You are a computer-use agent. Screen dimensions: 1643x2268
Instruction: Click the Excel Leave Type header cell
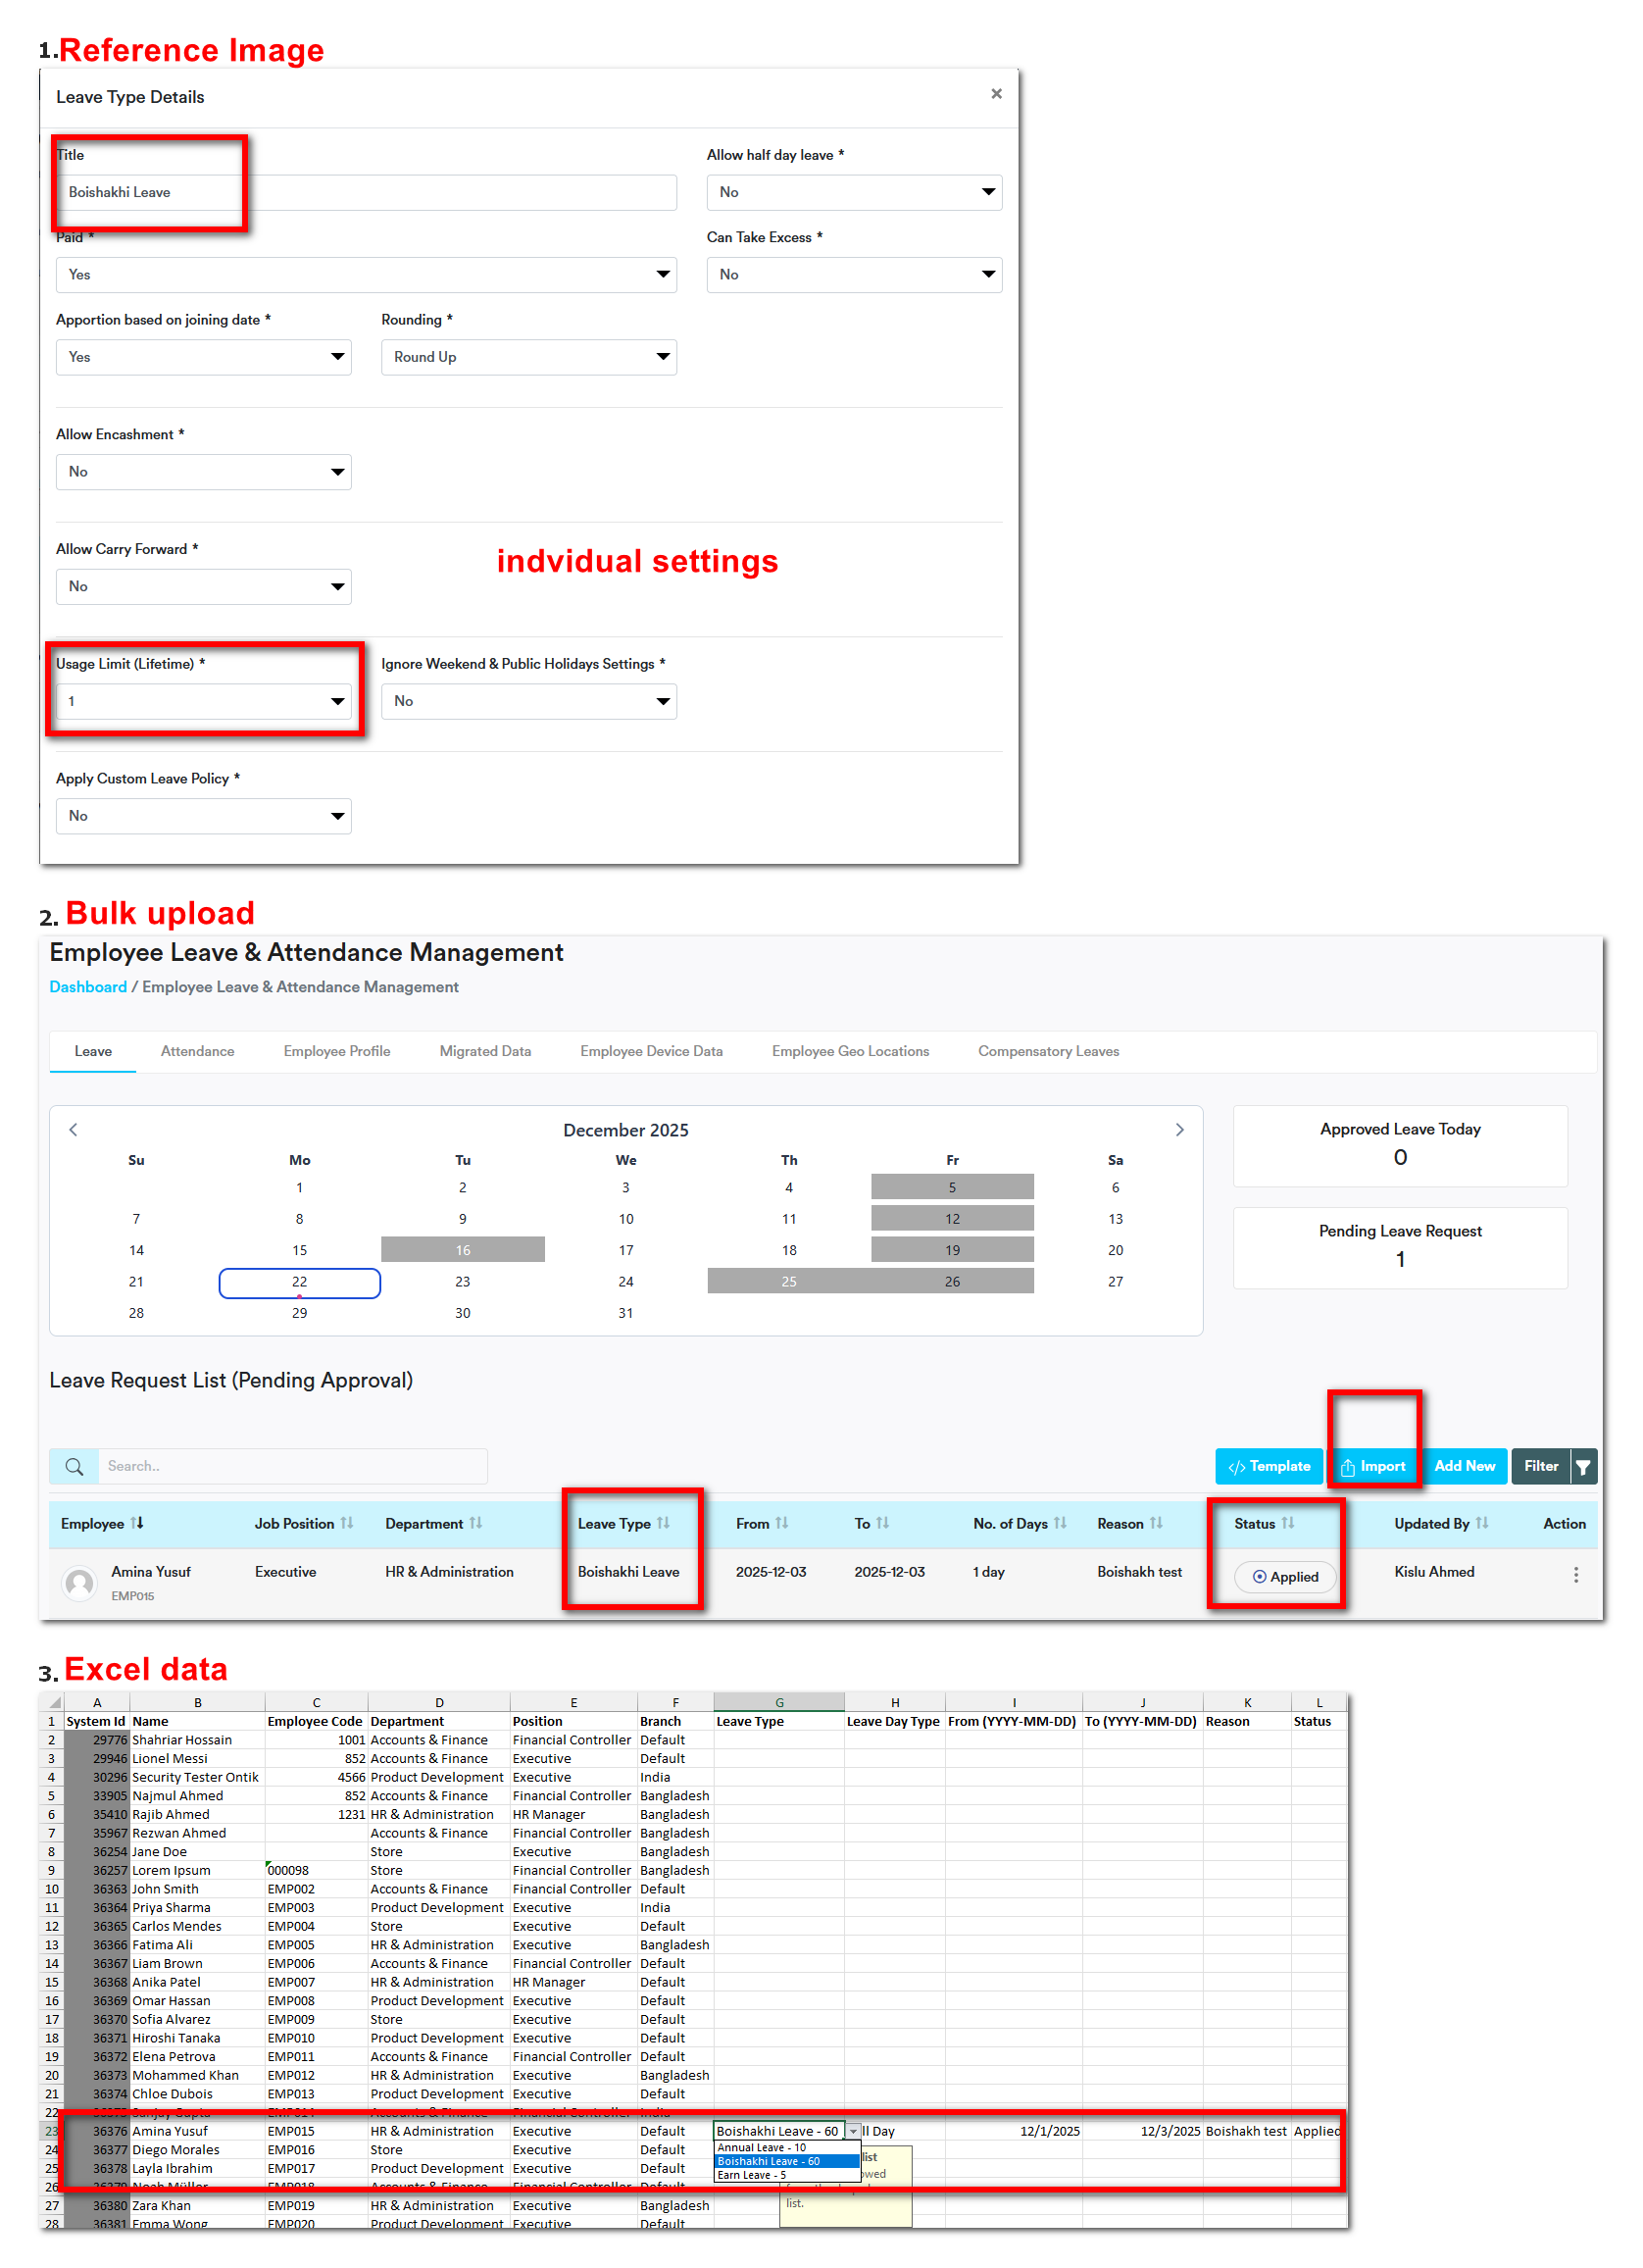click(x=778, y=1721)
